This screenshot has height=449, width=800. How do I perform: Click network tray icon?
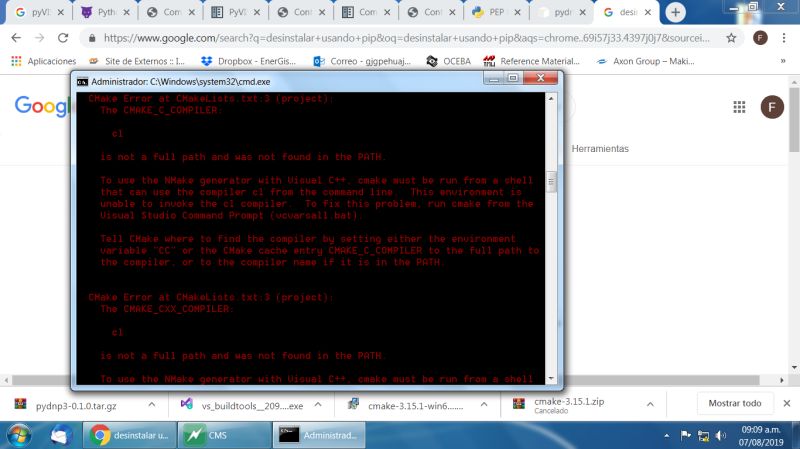point(704,436)
